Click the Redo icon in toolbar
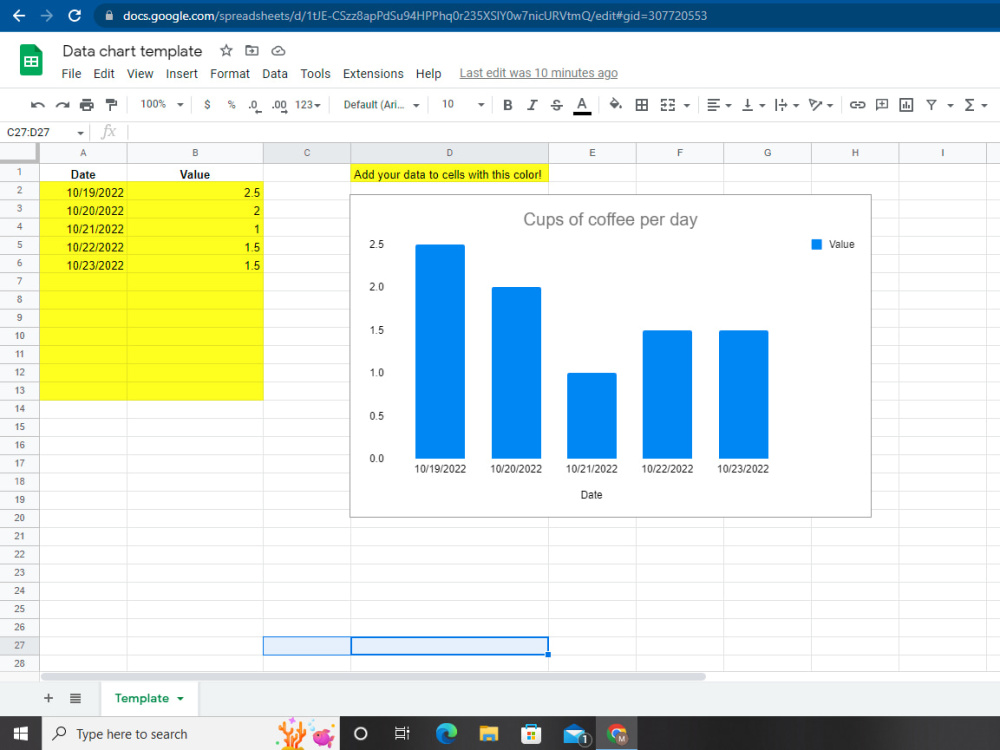This screenshot has height=750, width=1000. (62, 105)
